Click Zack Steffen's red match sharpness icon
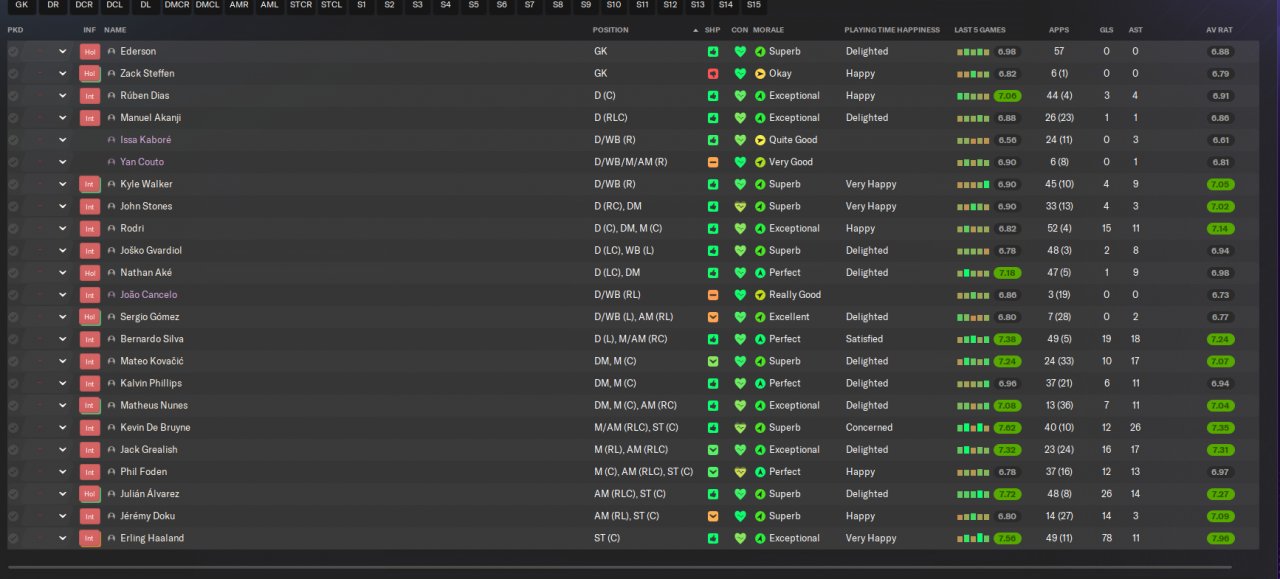This screenshot has height=579, width=1280. point(713,74)
